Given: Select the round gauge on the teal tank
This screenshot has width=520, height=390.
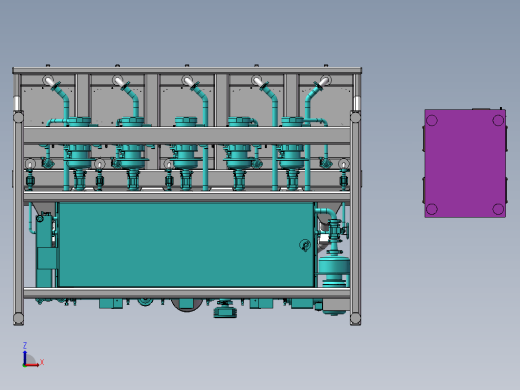Looking at the screenshot, I should click(305, 245).
